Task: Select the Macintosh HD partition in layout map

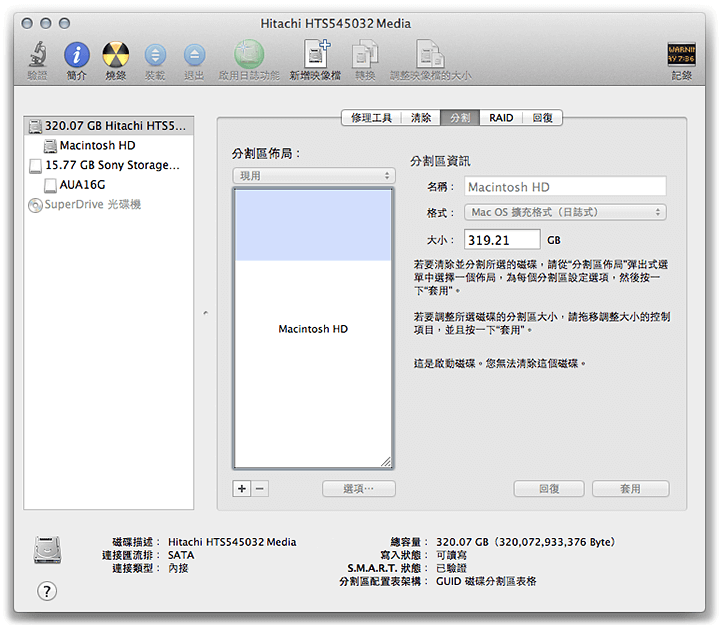Action: click(x=313, y=329)
